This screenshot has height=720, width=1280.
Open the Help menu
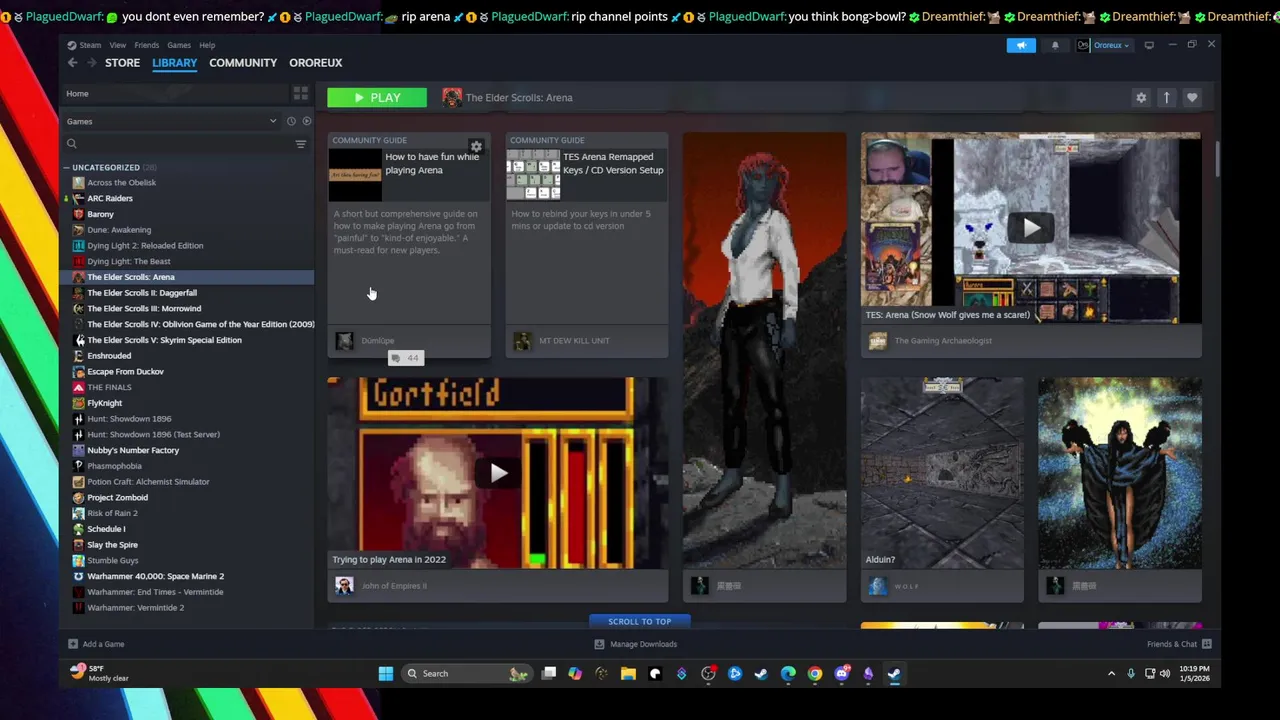click(x=207, y=45)
